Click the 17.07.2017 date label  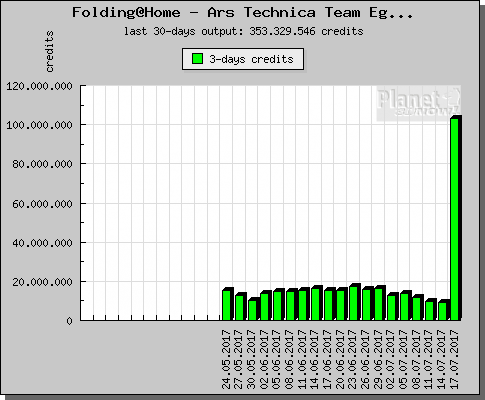click(x=455, y=359)
